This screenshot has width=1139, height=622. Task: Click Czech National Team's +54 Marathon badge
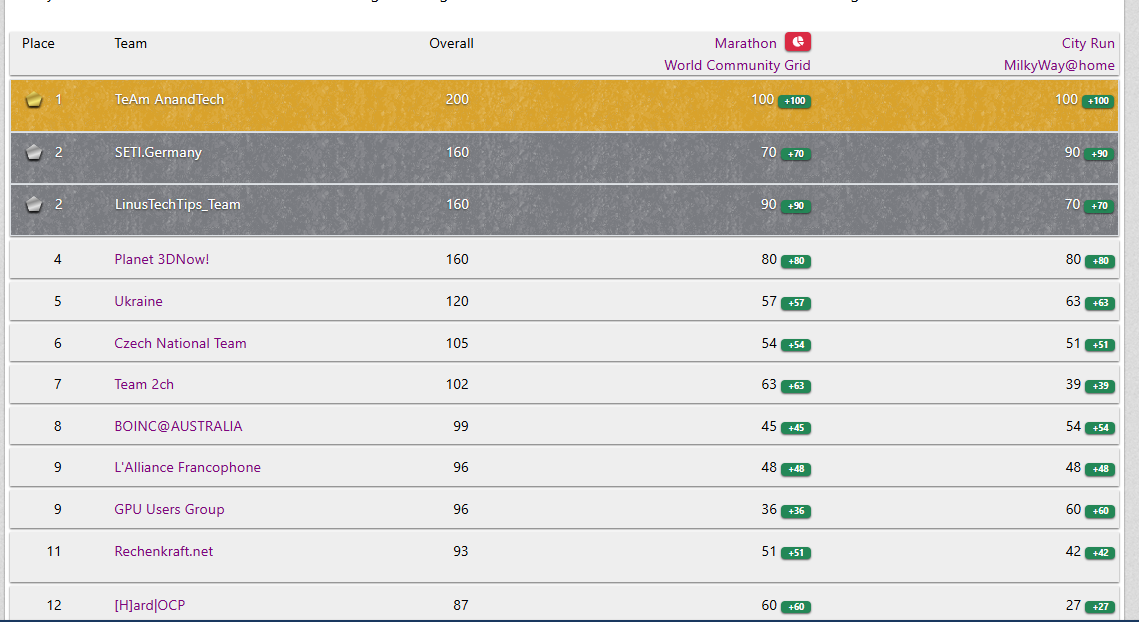coord(796,345)
